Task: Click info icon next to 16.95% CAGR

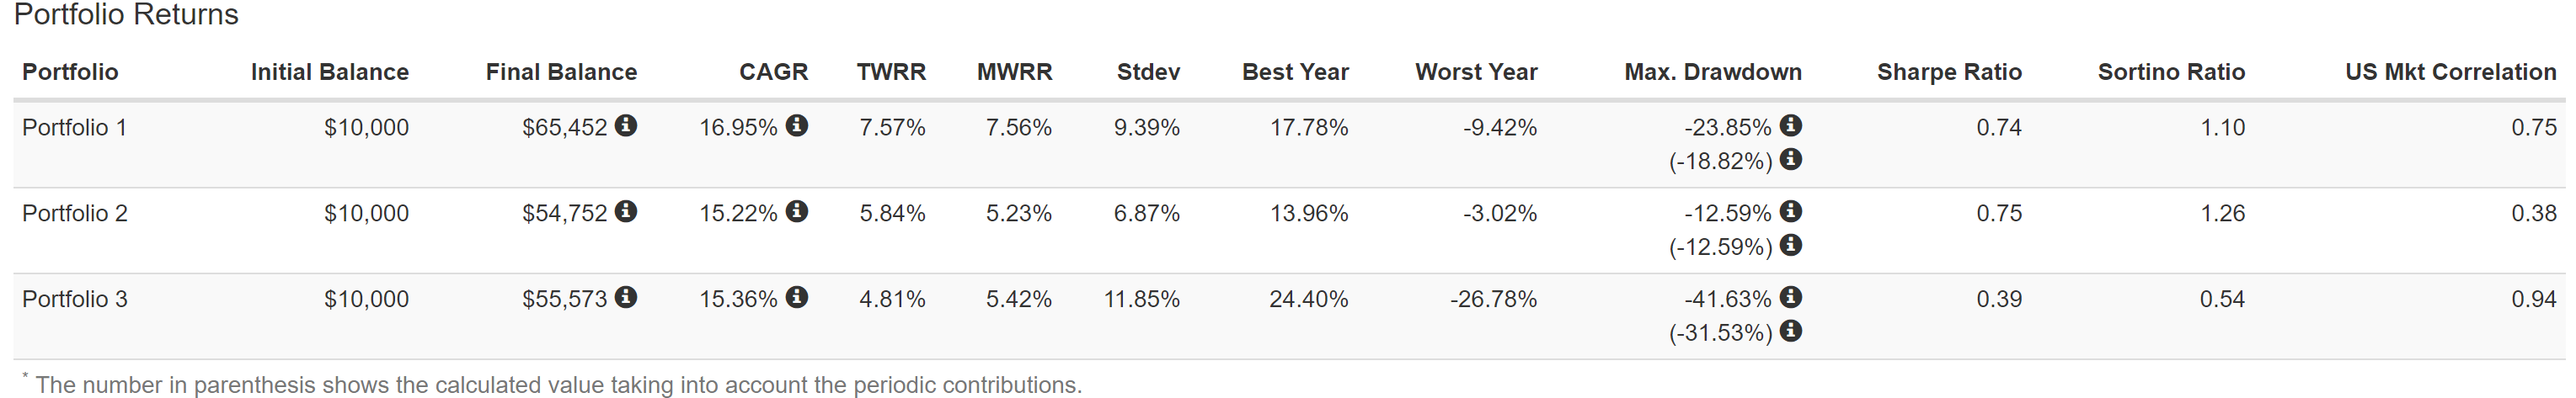Action: coord(797,125)
